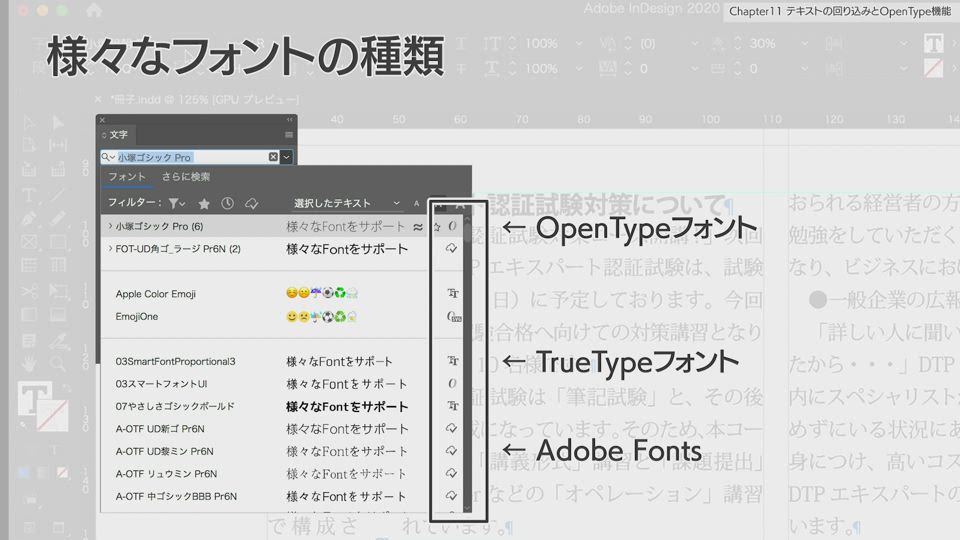The image size is (960, 540).
Task: Click the vertical scale stepper arrows
Action: tap(512, 43)
